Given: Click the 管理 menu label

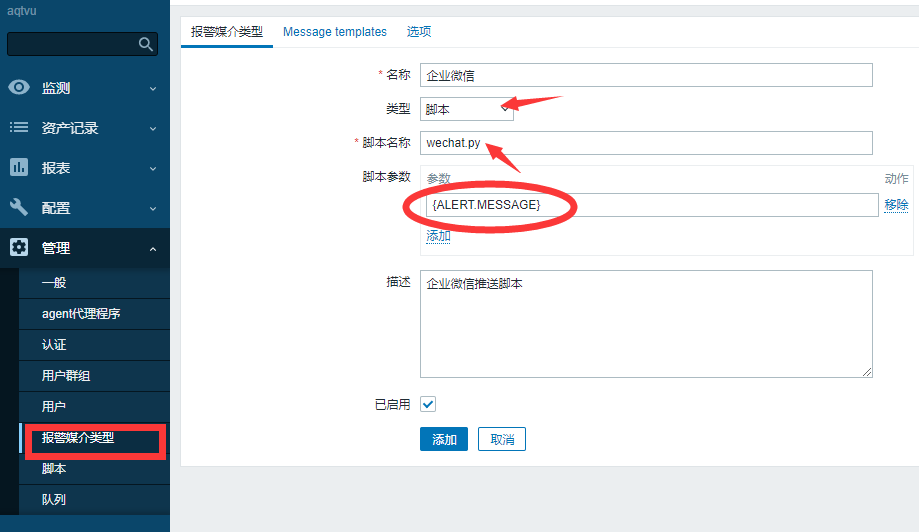Looking at the screenshot, I should tap(56, 248).
